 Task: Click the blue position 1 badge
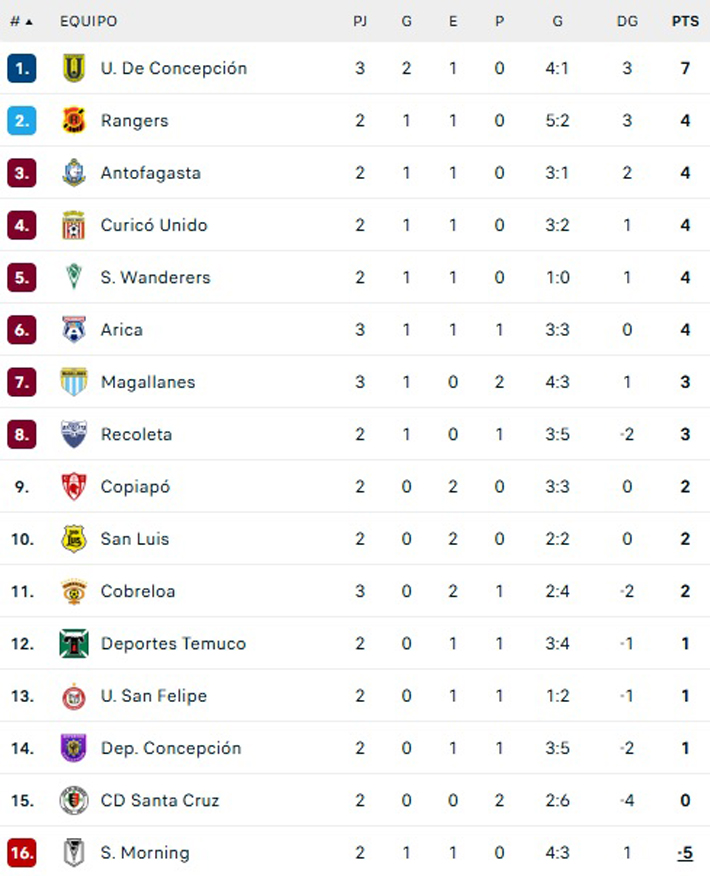21,68
